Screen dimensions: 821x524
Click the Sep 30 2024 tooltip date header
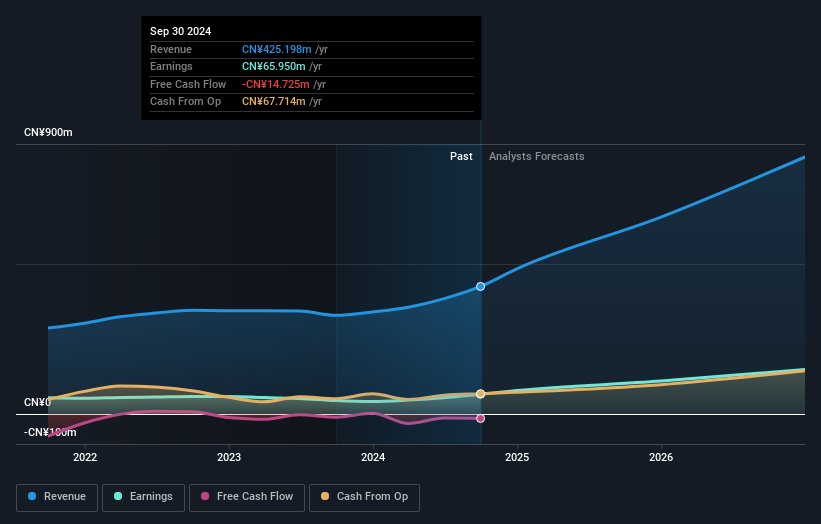coord(181,32)
